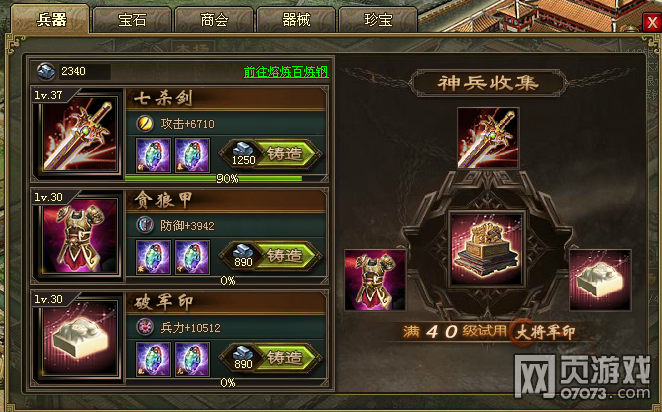Click the sword thumbnail atop 神兵收集 panel
Image resolution: width=662 pixels, height=412 pixels.
click(488, 138)
